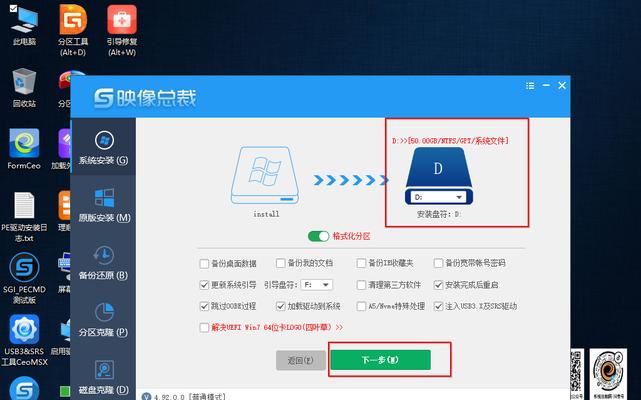Click the green 下一步 next button

coord(381,360)
